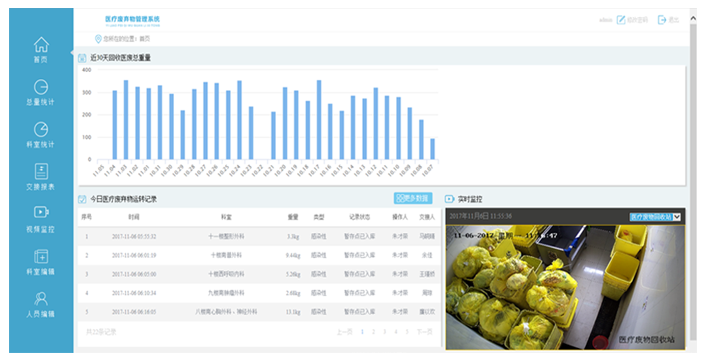Click the 11.17 bar in chart
The image size is (705, 364).
pos(319,120)
